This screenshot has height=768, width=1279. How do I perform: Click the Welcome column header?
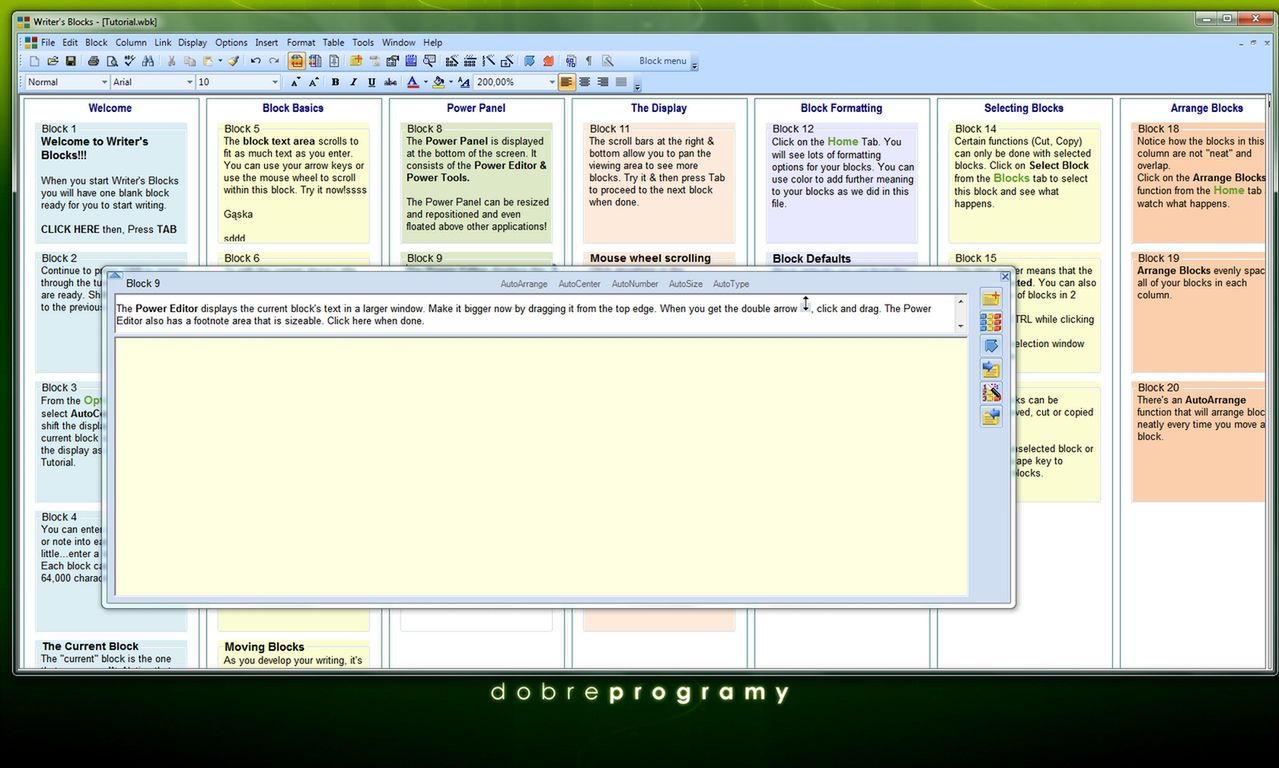pyautogui.click(x=110, y=108)
